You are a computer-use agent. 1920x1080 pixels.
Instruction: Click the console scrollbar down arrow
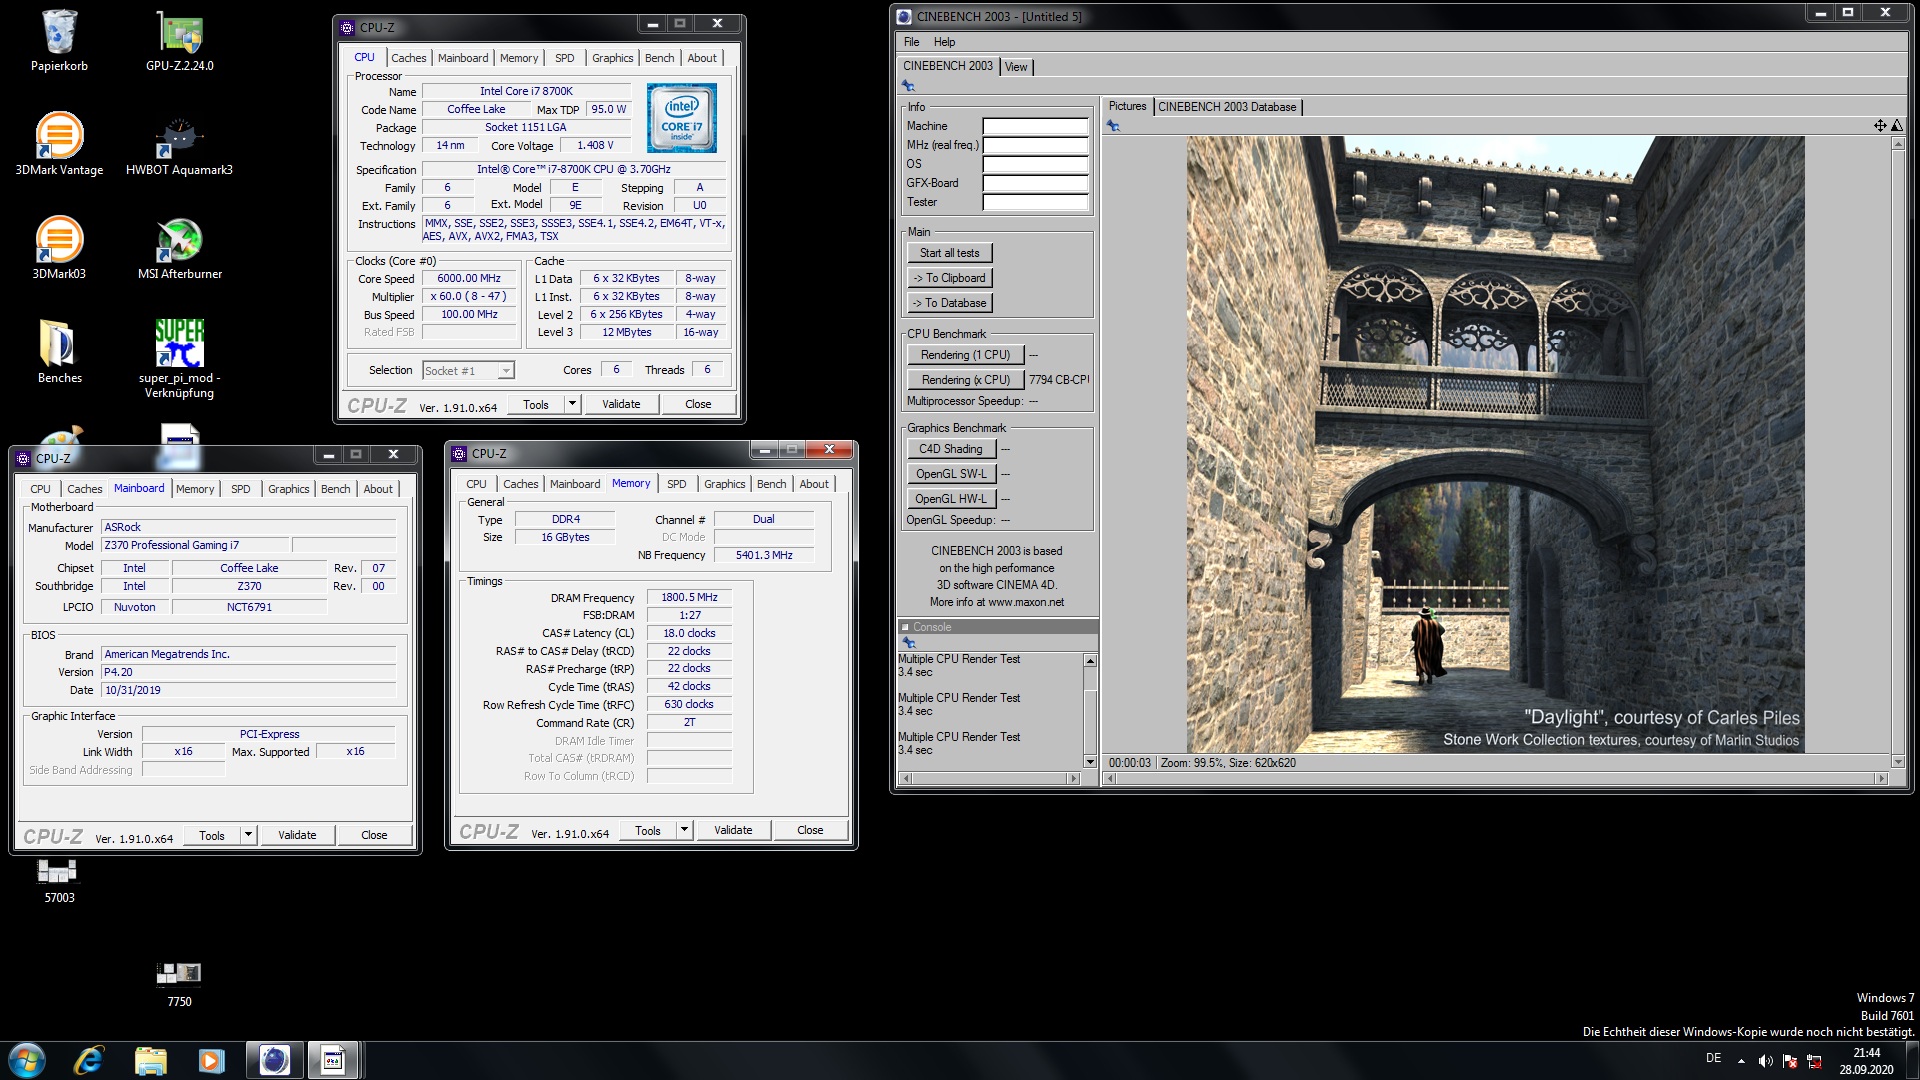click(1090, 762)
